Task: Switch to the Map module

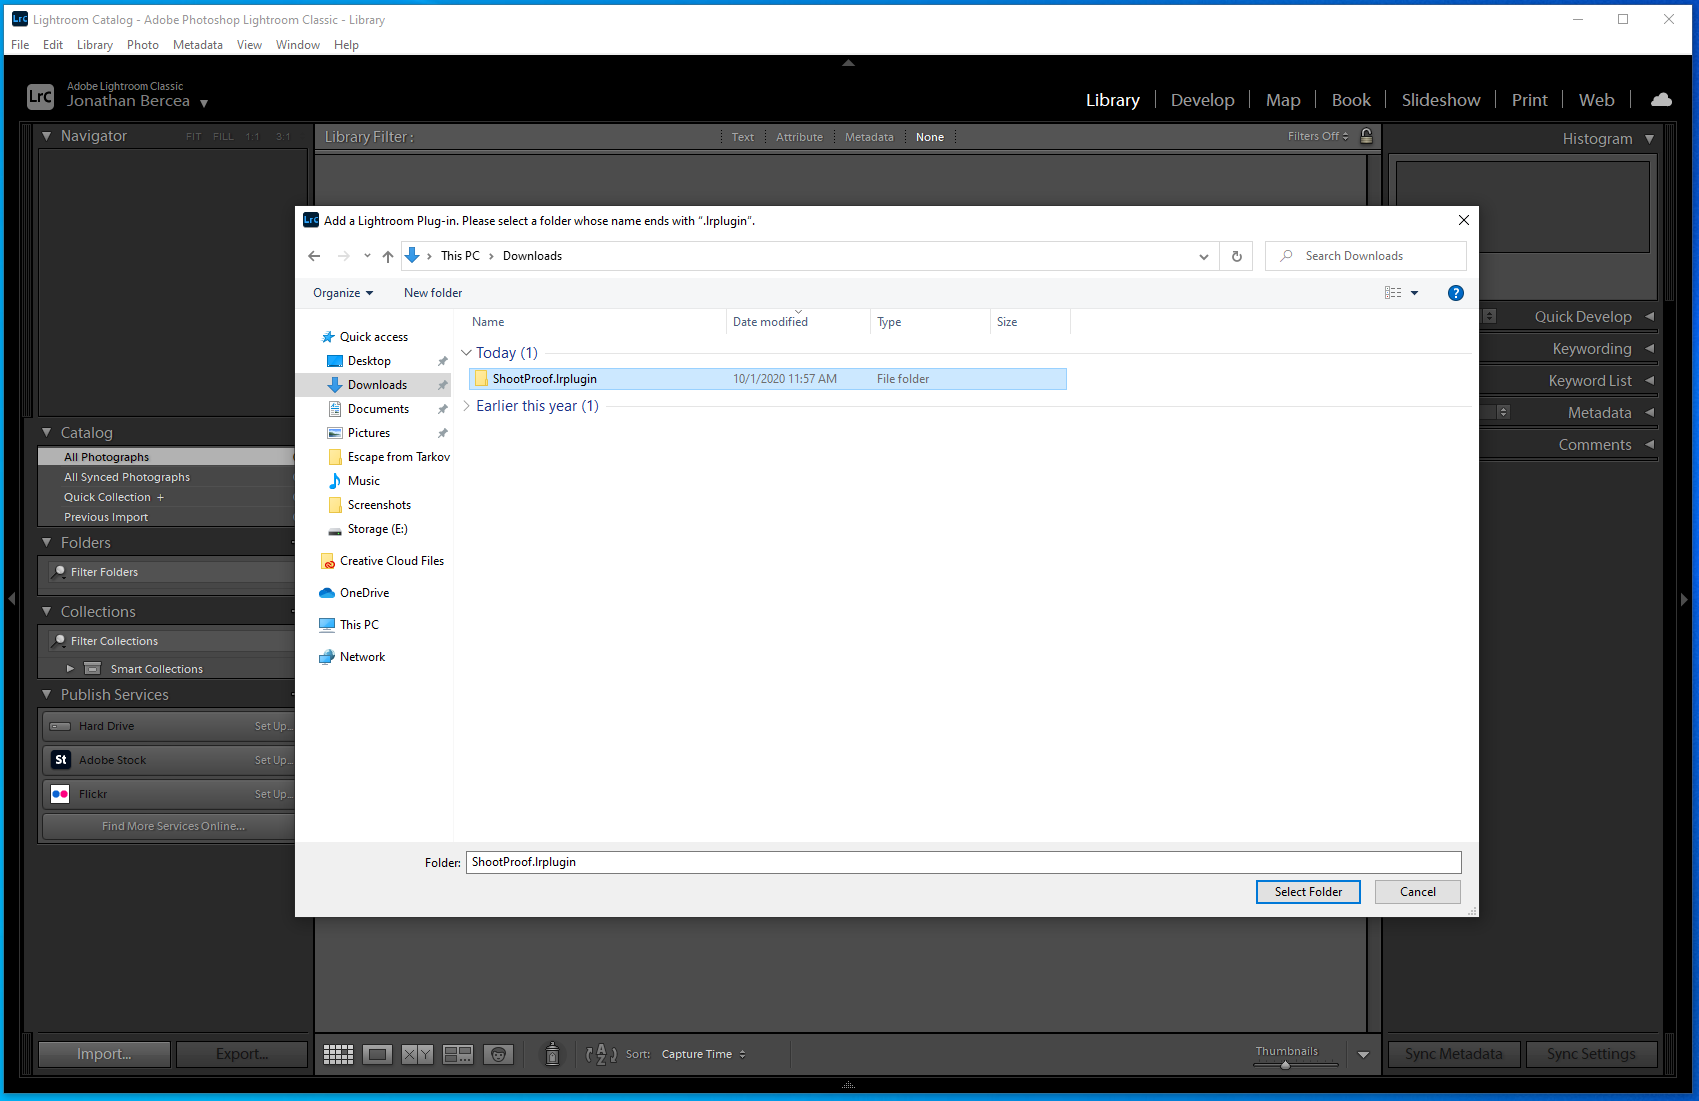Action: [x=1283, y=100]
